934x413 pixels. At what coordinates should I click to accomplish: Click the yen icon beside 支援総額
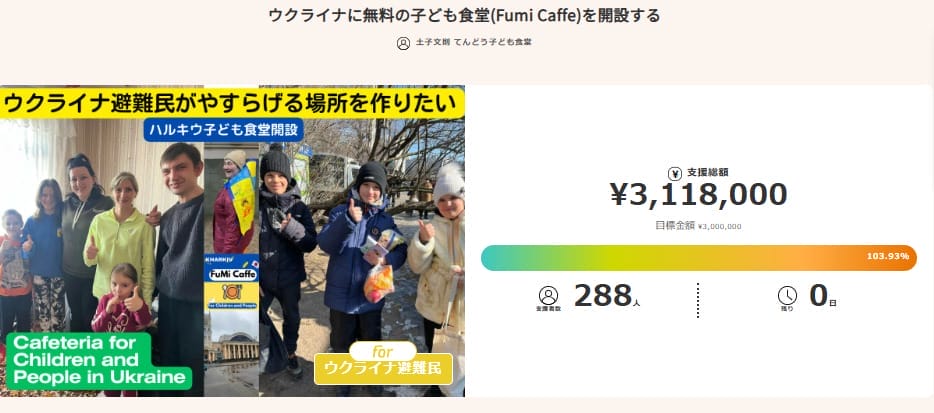tap(673, 173)
